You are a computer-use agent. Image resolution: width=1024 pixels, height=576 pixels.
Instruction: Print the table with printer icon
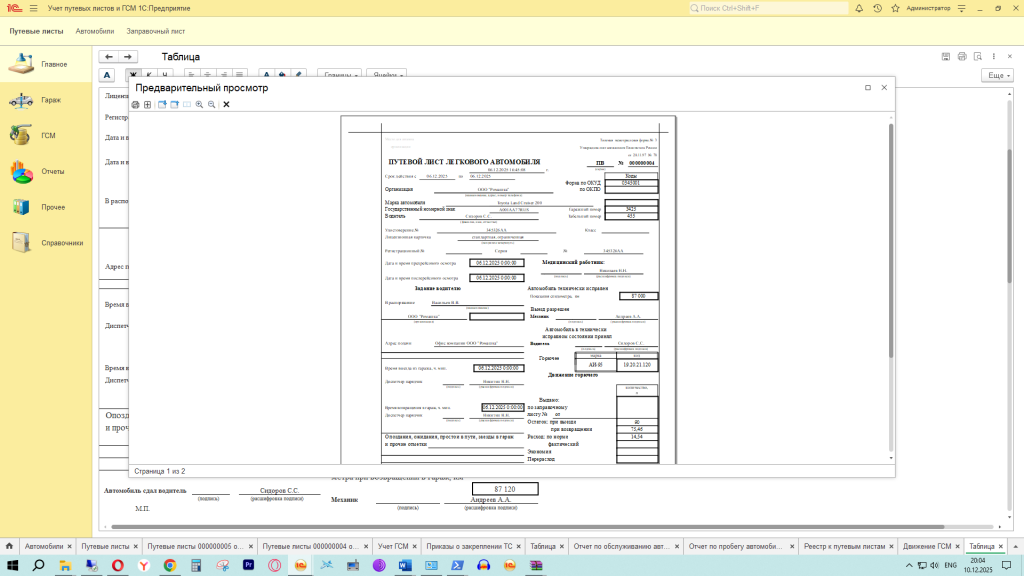[962, 57]
